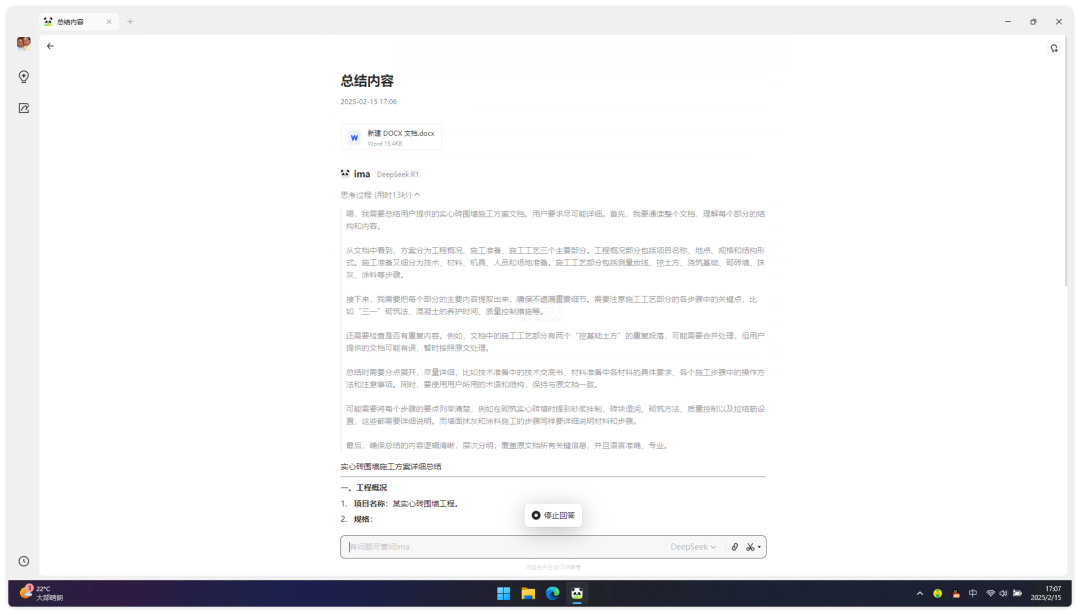This screenshot has height=615, width=1080.
Task: Open the DeepSeek model dropdown
Action: click(x=693, y=547)
